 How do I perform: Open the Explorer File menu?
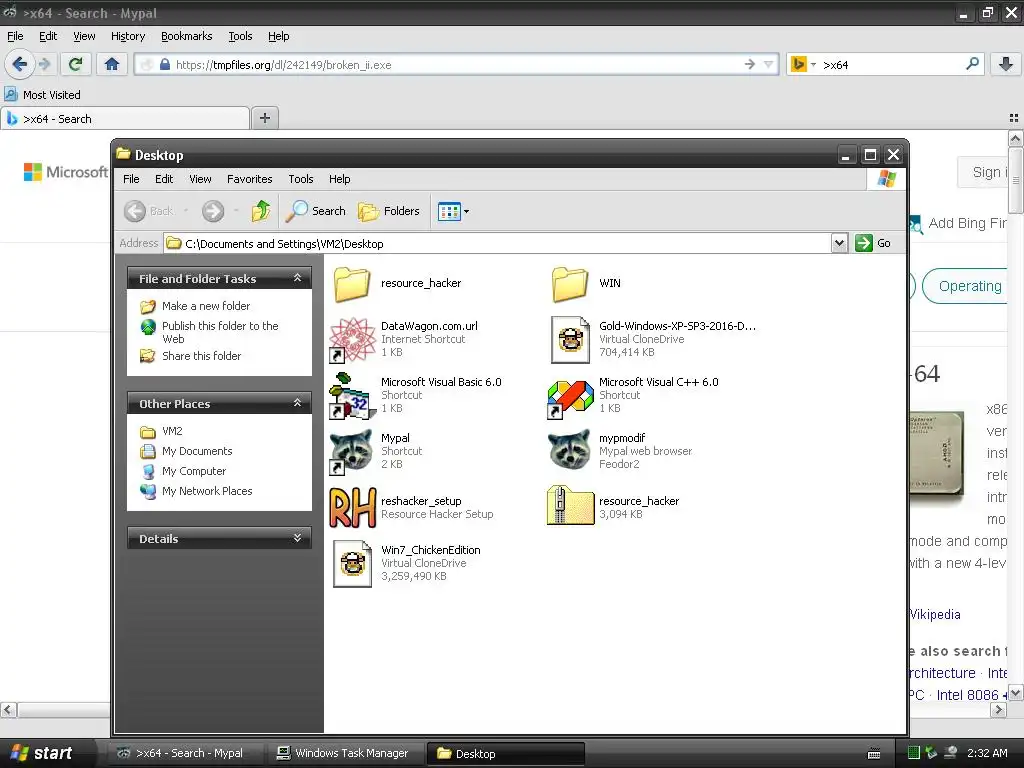[131, 179]
